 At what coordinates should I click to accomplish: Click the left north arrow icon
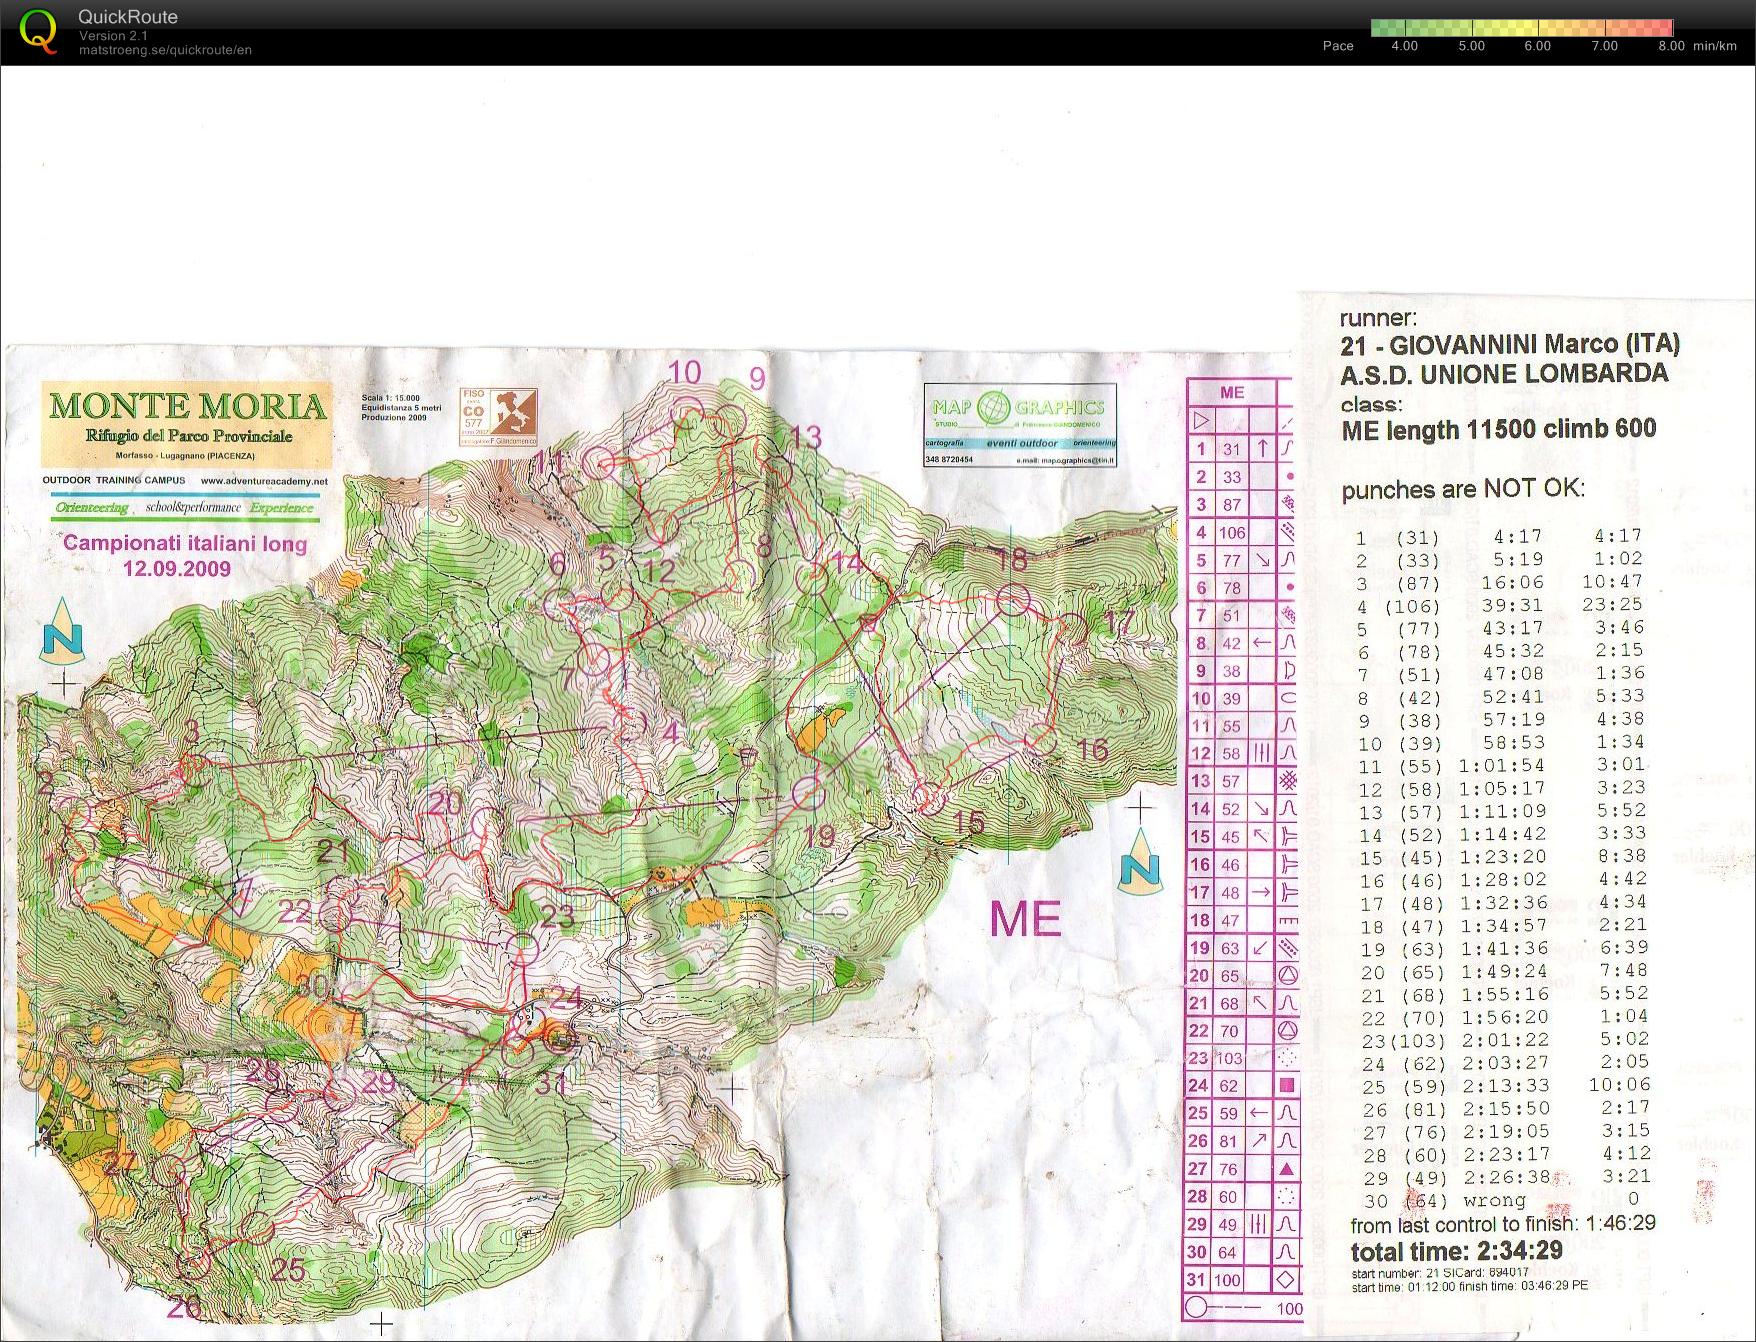62,632
